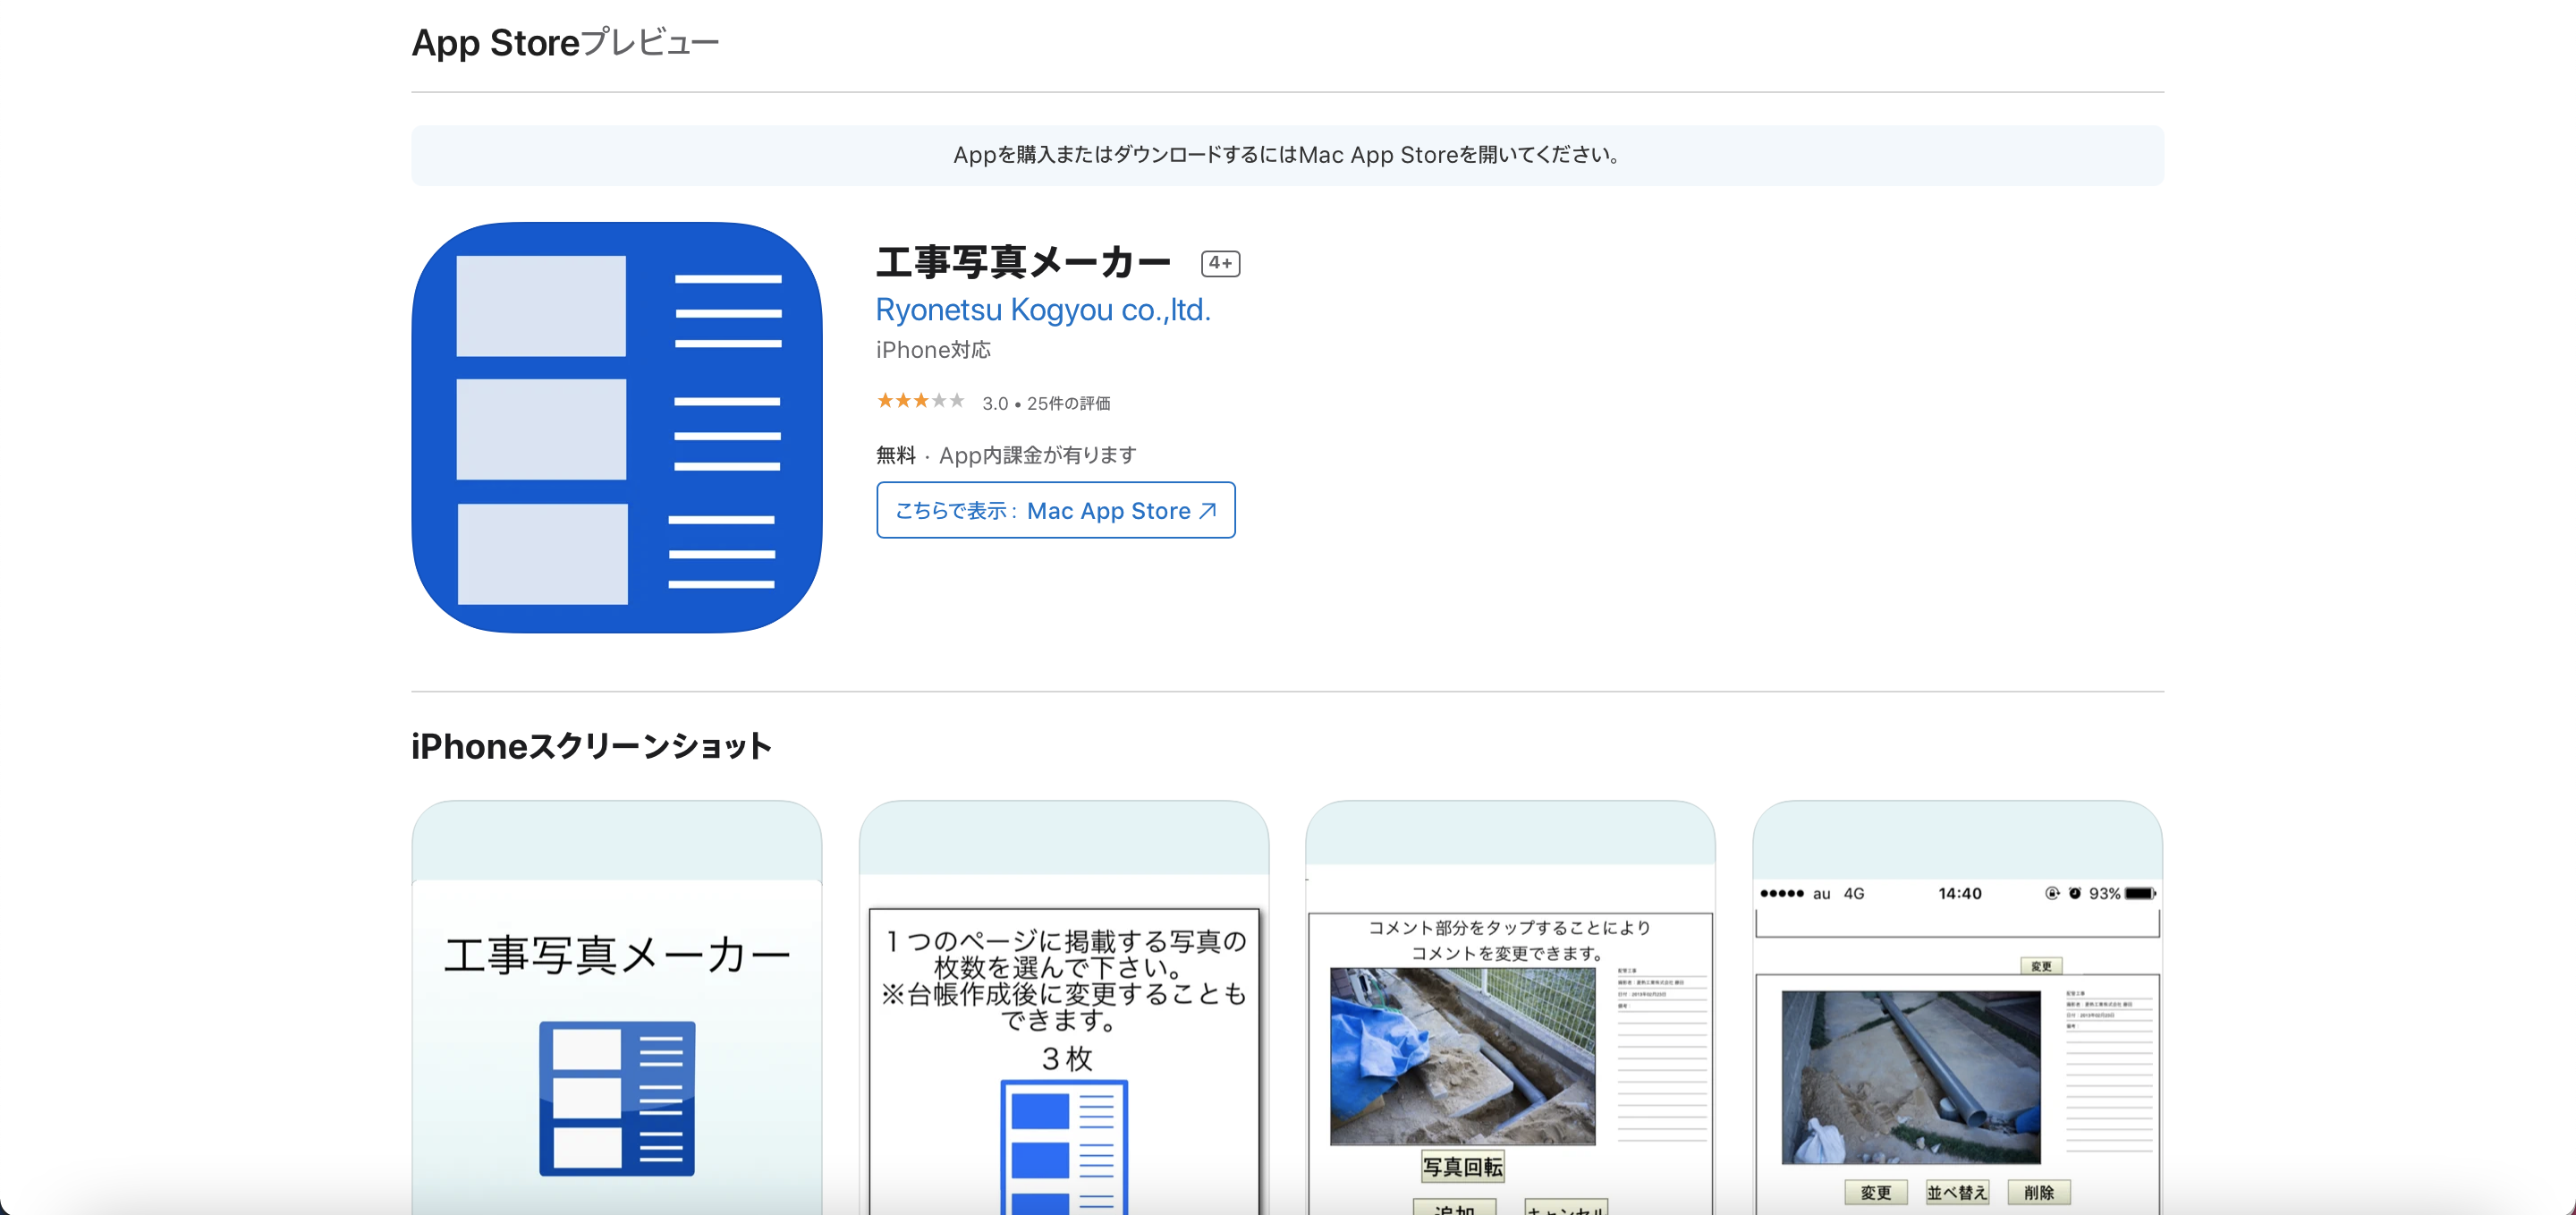Click the blue ledger icon in the first screenshot
The width and height of the screenshot is (2576, 1215).
[616, 1098]
